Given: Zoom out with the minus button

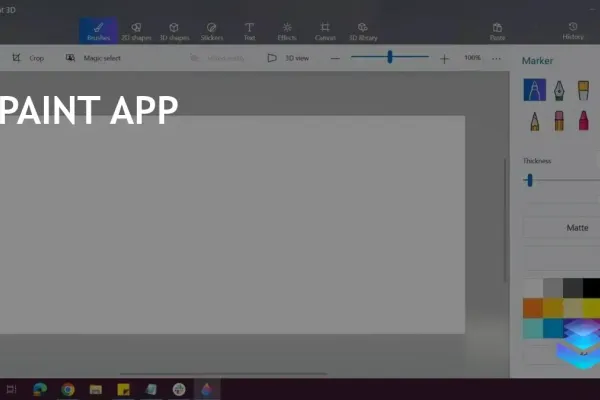Looking at the screenshot, I should tap(335, 58).
